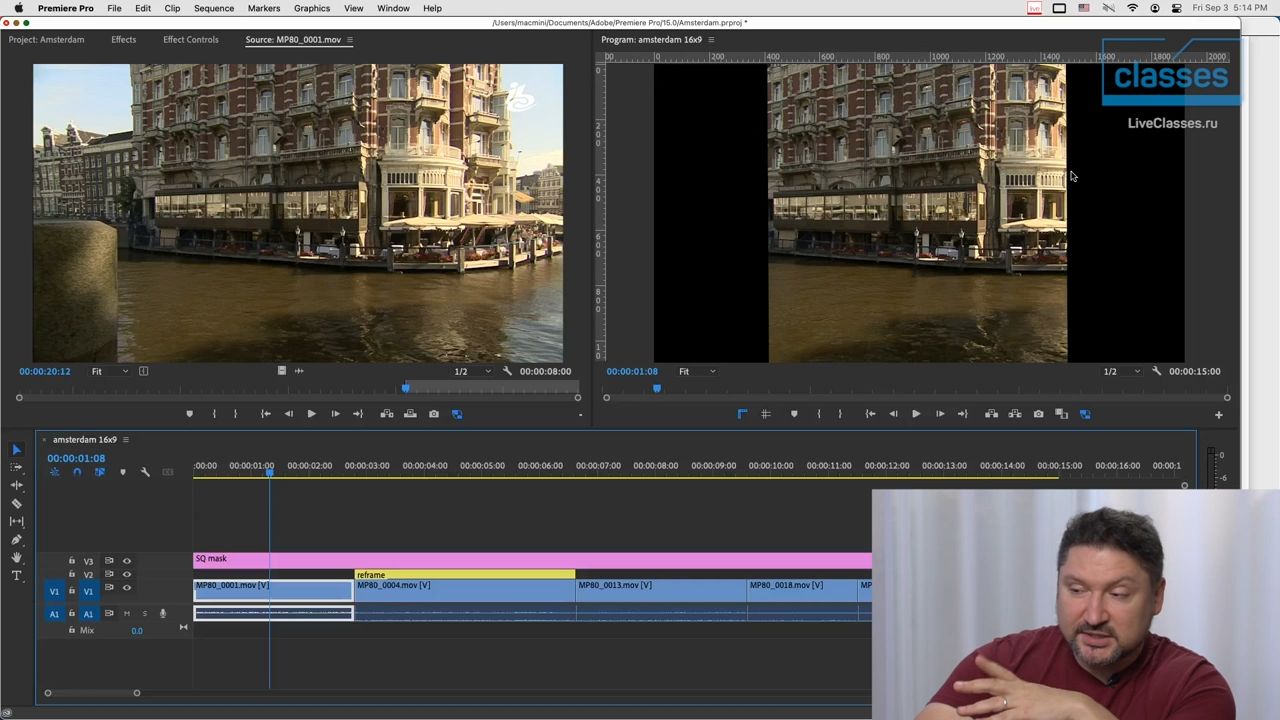Viewport: 1280px width, 720px height.
Task: Mute audio track A1
Action: [x=127, y=614]
